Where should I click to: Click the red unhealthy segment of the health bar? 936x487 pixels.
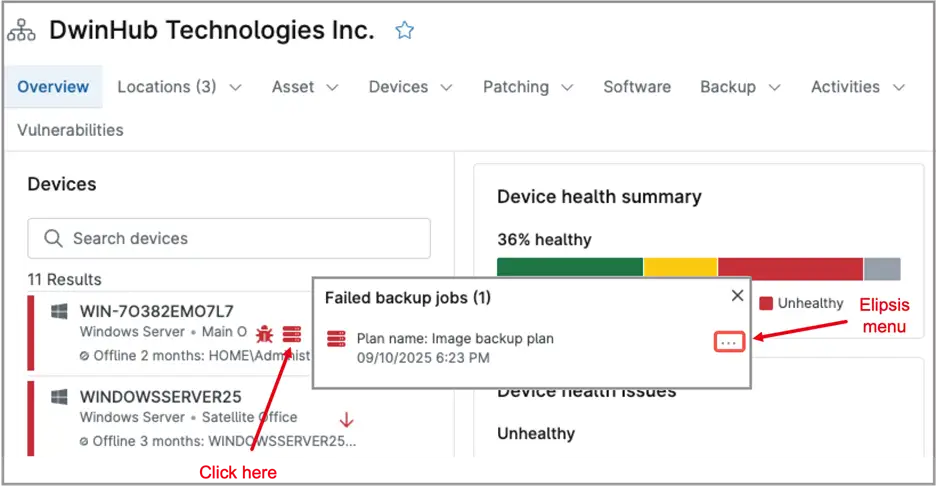(x=790, y=269)
